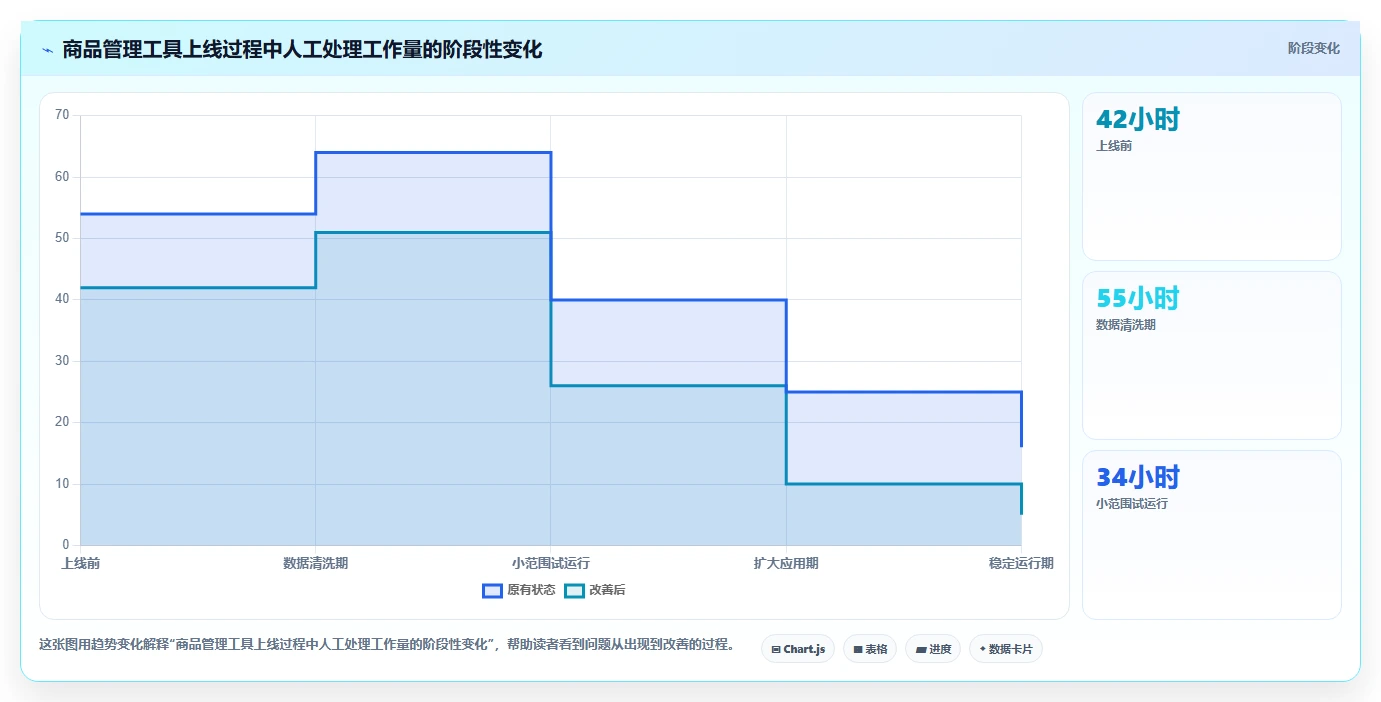The height and width of the screenshot is (702, 1381).
Task: Click the 55小时 value text
Action: 1138,298
